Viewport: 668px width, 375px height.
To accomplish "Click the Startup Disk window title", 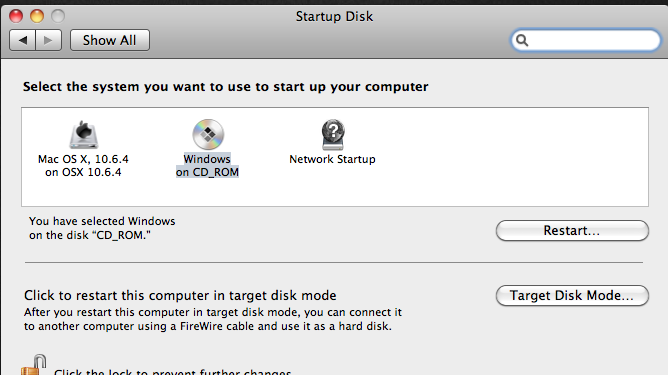I will coord(334,16).
